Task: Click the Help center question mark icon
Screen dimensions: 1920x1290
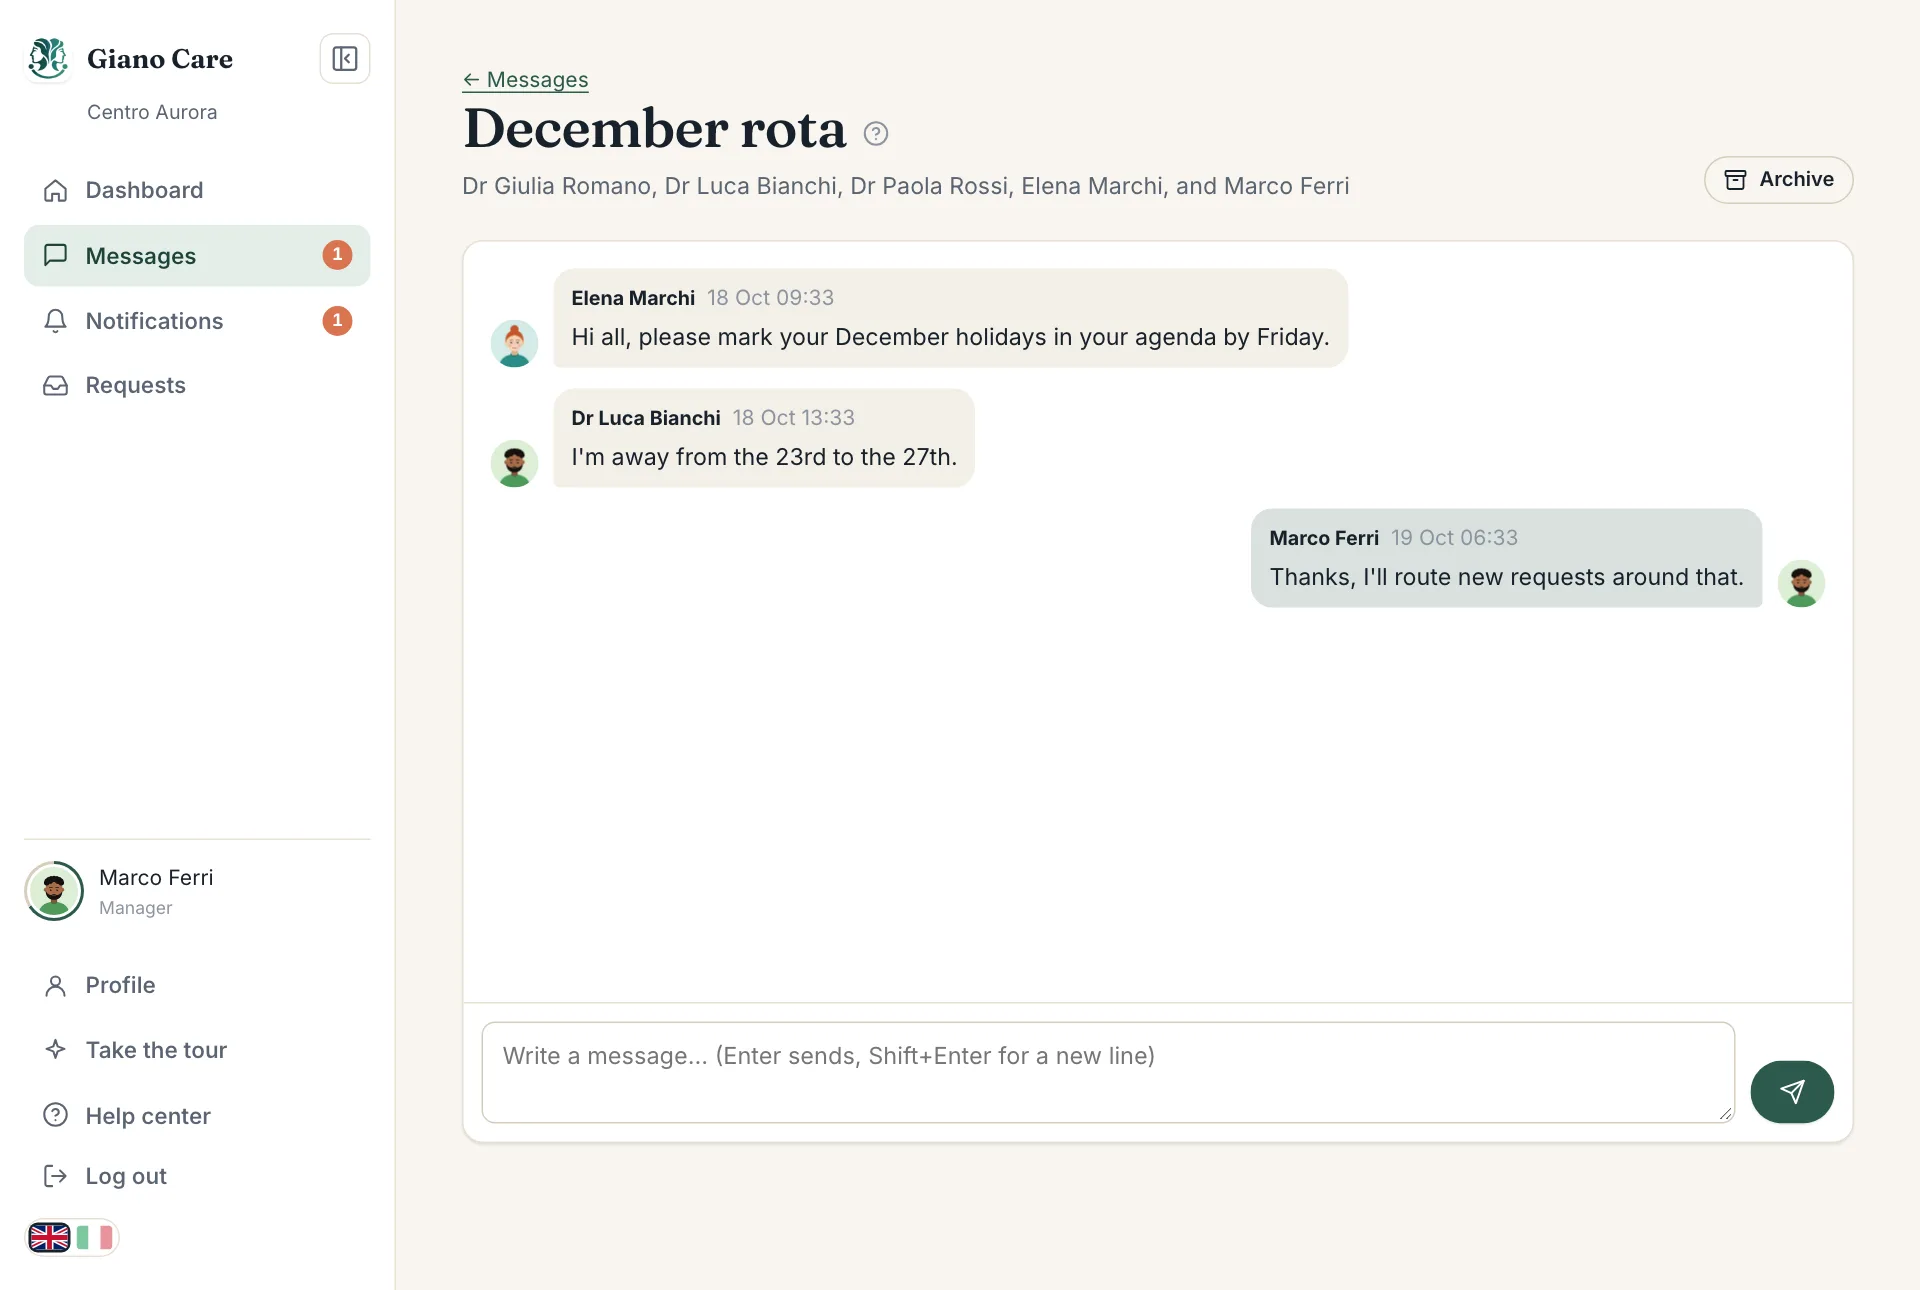Action: (56, 1115)
